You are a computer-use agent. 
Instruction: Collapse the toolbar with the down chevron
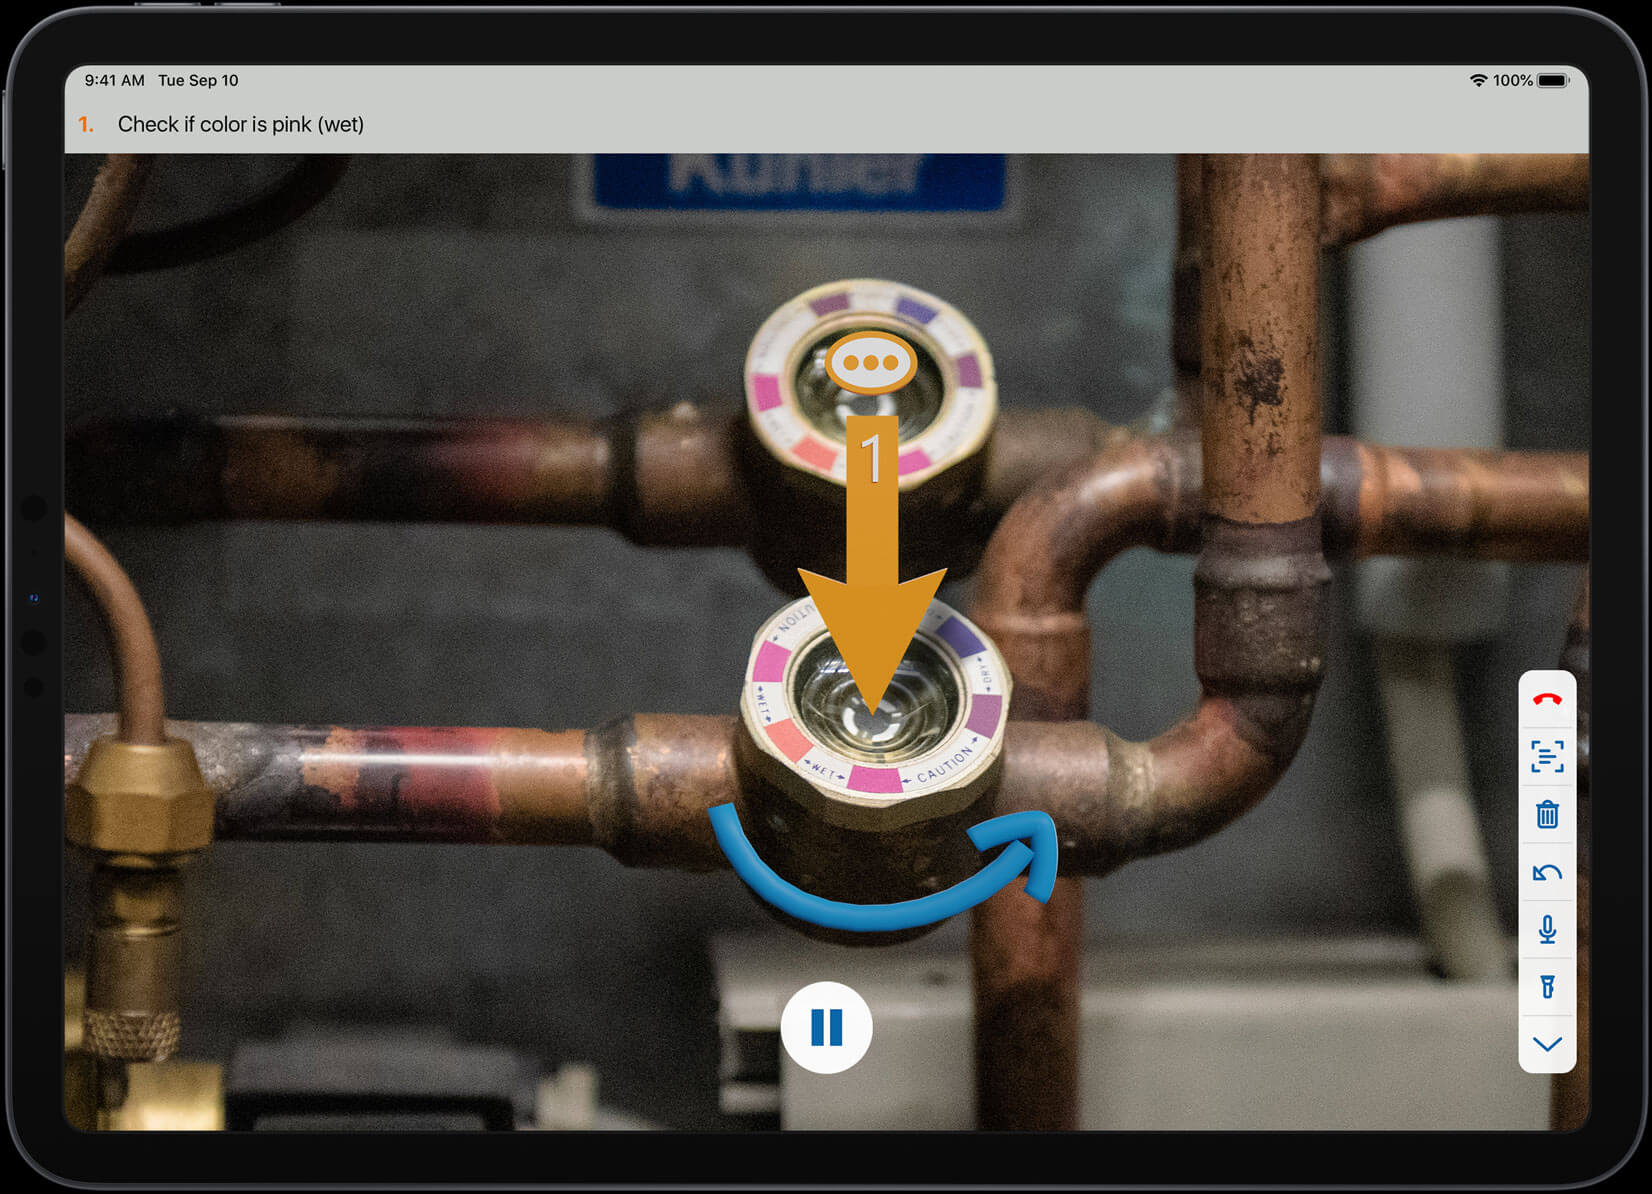click(x=1546, y=1044)
